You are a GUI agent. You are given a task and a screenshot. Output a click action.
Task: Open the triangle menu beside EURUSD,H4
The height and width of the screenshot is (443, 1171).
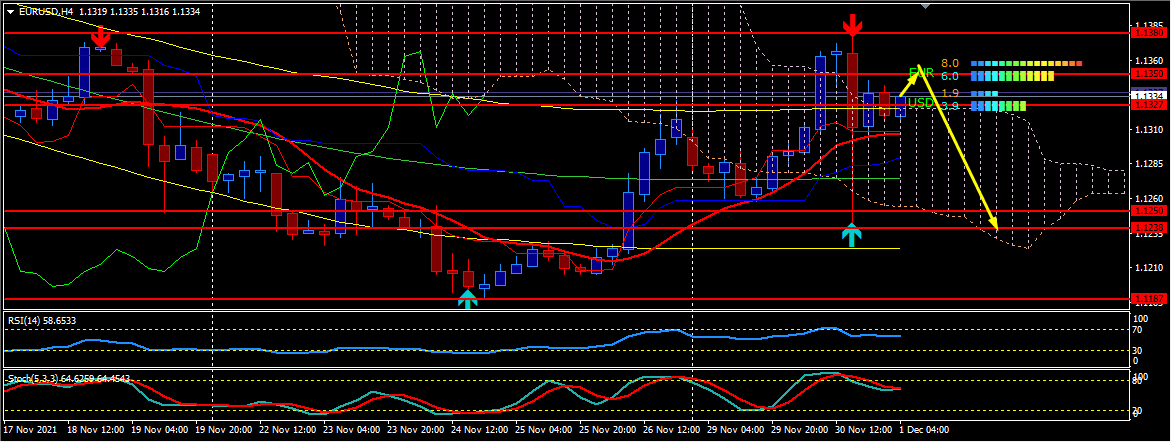pos(10,13)
